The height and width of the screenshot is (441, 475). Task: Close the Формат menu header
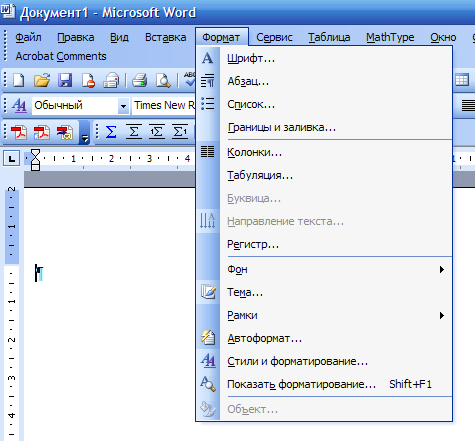[221, 37]
